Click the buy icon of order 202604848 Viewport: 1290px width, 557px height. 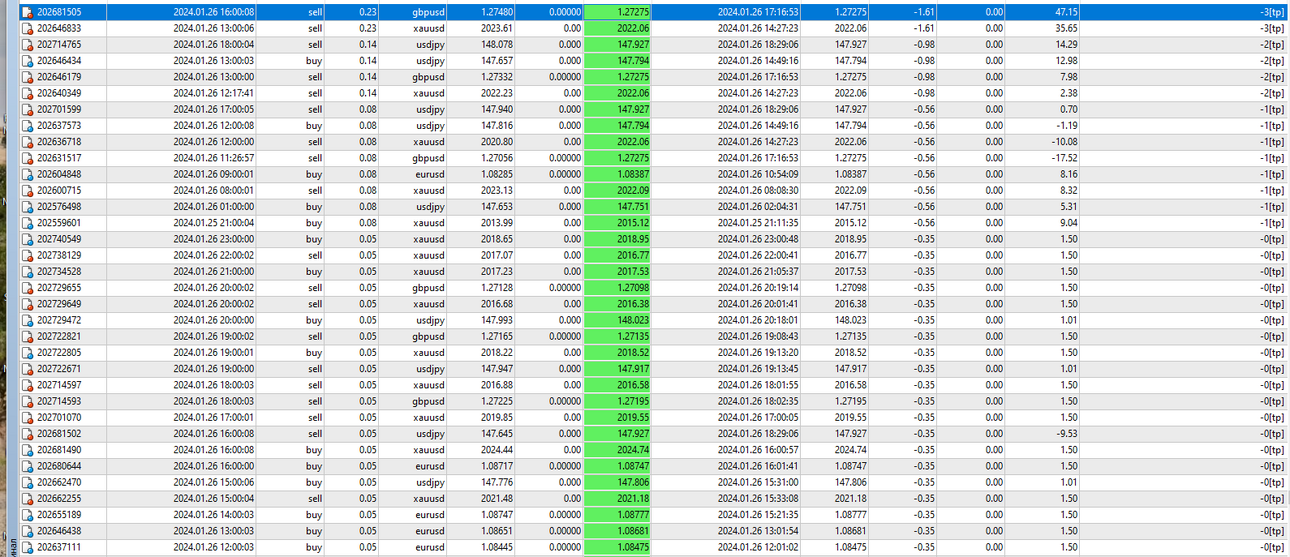(27, 174)
